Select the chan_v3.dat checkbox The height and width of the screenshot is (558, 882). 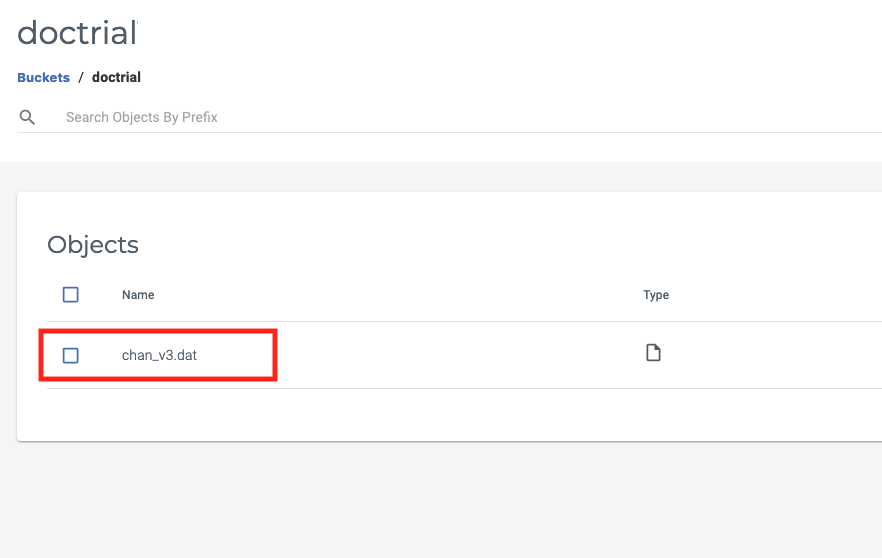[x=70, y=355]
